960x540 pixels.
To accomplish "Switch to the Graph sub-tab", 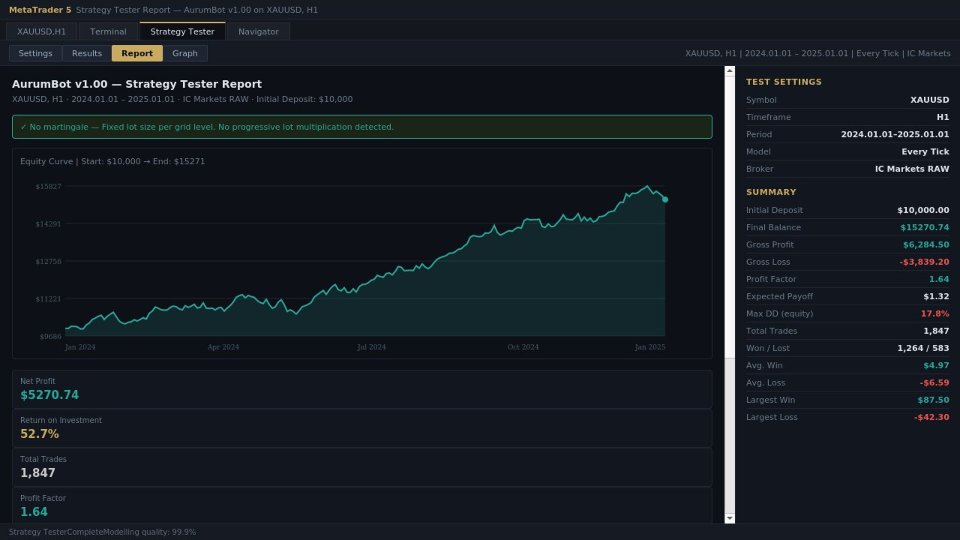I will (x=185, y=53).
